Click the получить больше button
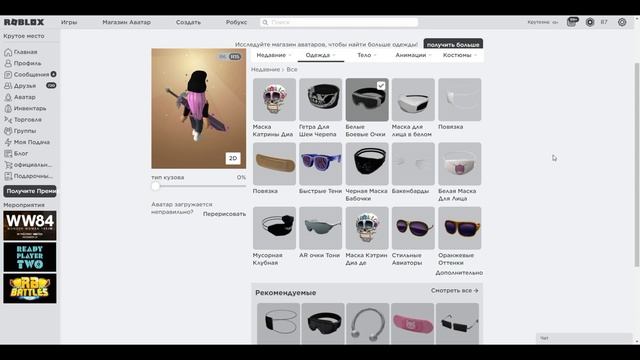640x360 pixels. pyautogui.click(x=453, y=44)
